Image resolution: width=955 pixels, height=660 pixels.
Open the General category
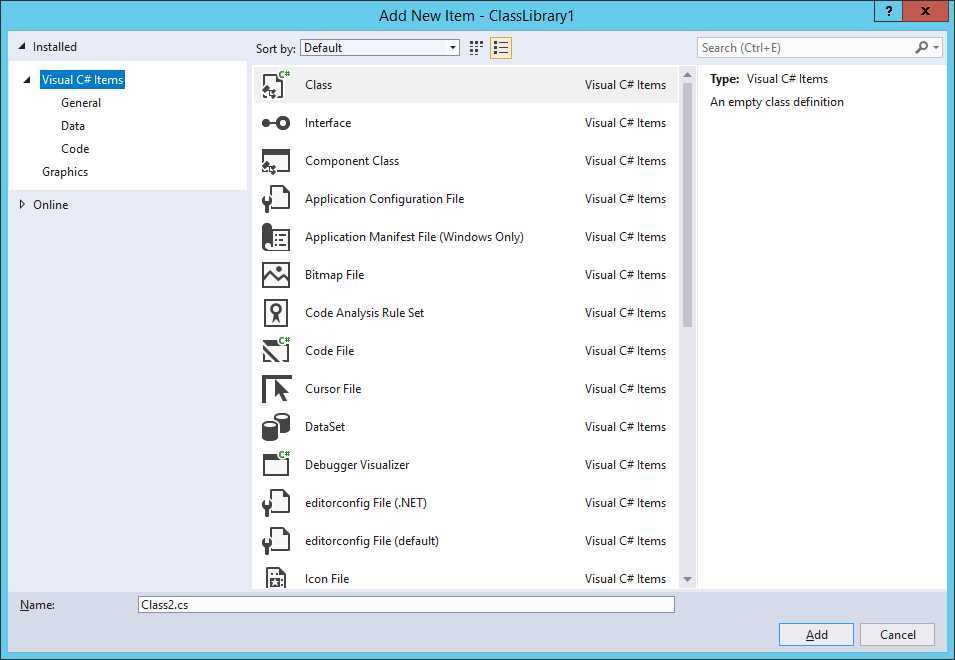click(81, 103)
